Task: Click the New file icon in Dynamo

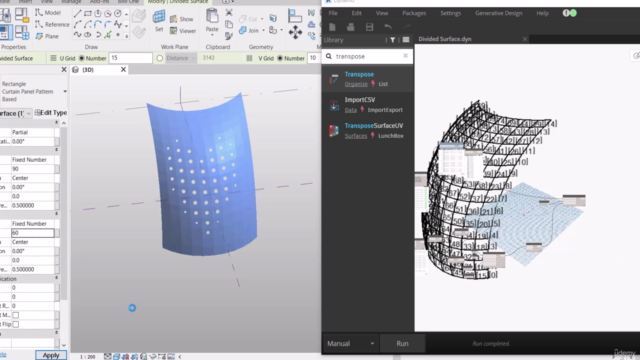Action: click(332, 27)
